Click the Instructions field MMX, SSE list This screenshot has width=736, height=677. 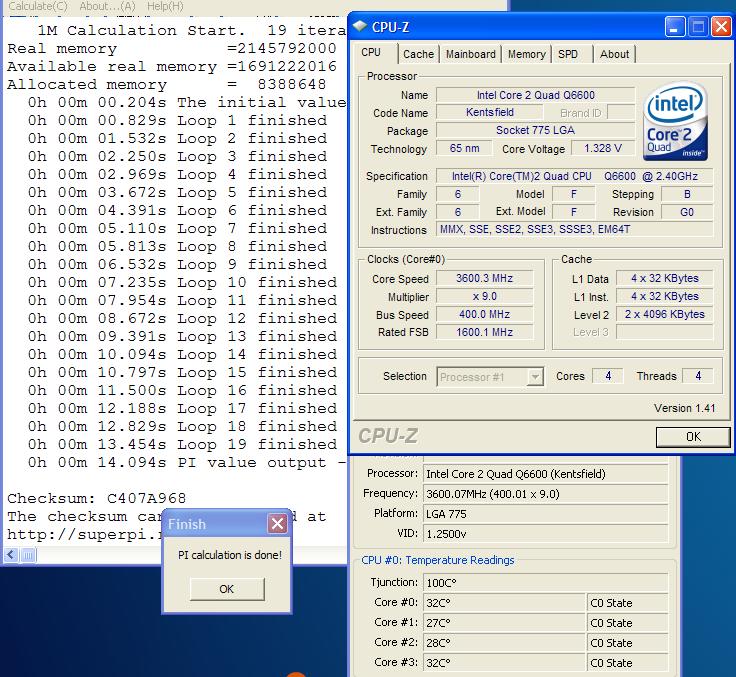575,229
